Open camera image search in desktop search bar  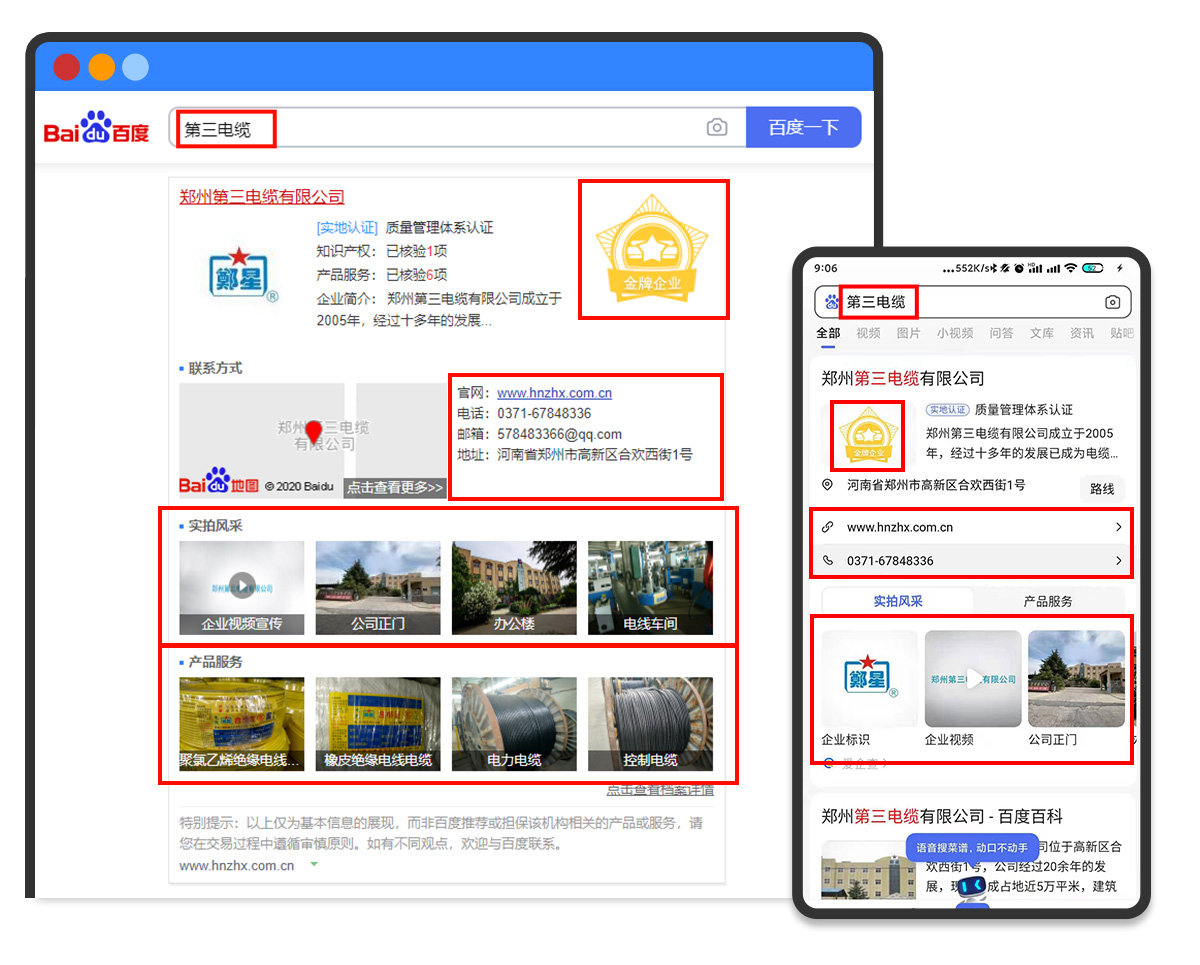coord(716,127)
